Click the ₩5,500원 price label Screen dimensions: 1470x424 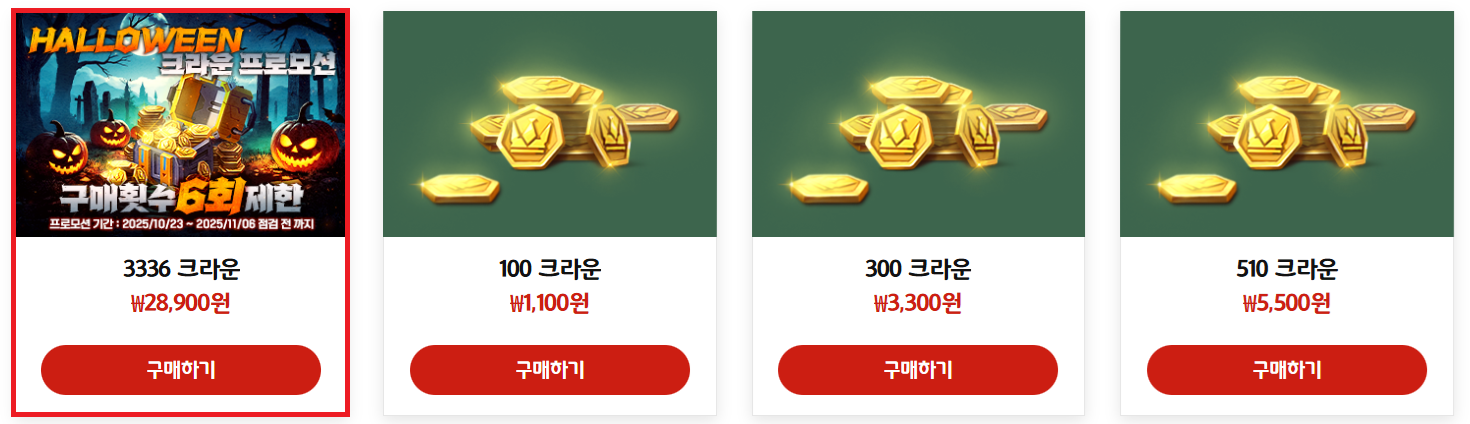[x=1287, y=302]
